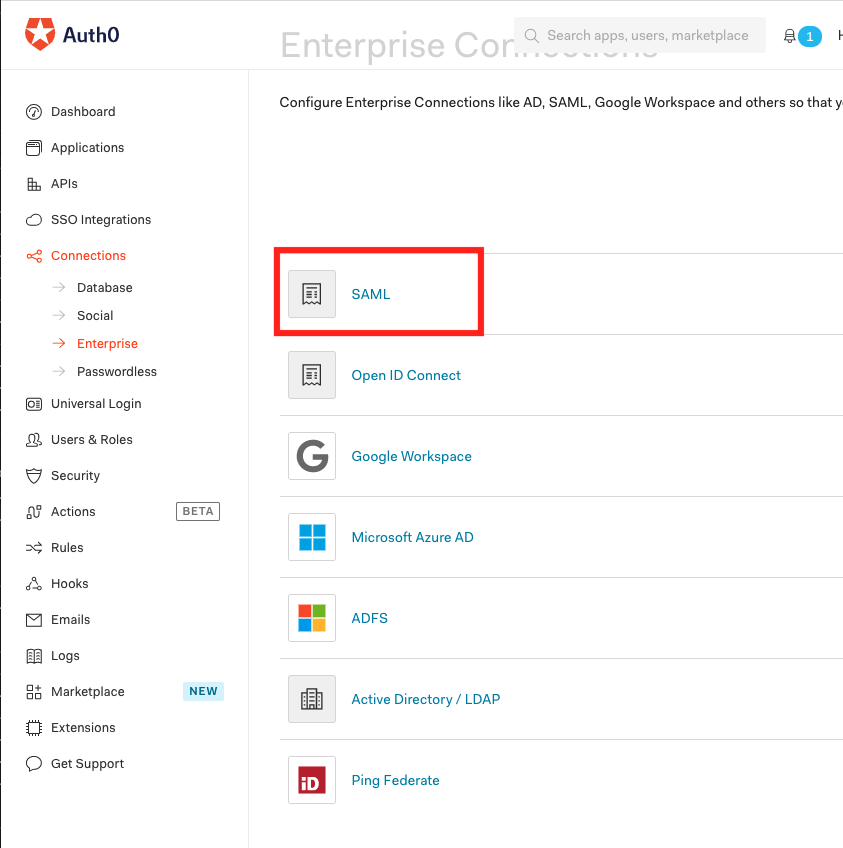Screen dimensions: 843x848
Task: Open the Marketplace section
Action: [x=88, y=692]
